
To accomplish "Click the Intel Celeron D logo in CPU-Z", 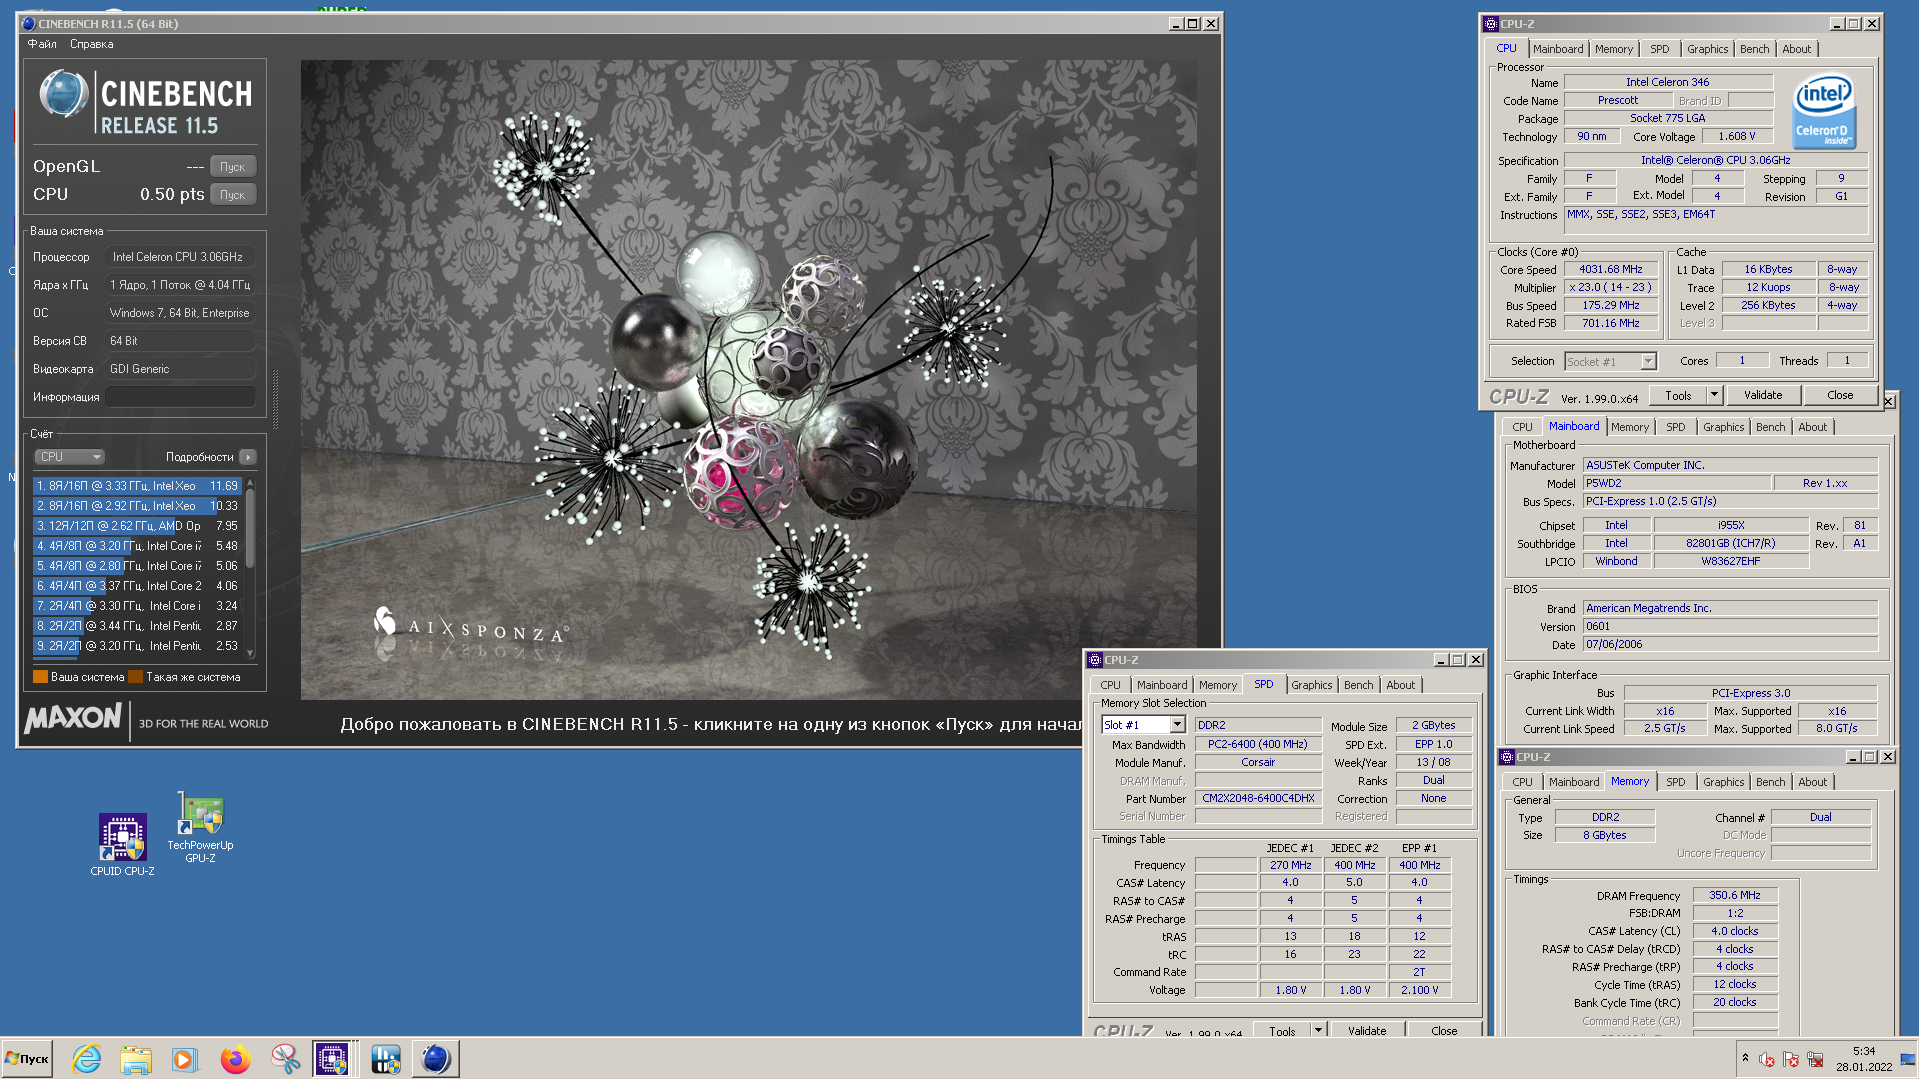I will coord(1824,111).
